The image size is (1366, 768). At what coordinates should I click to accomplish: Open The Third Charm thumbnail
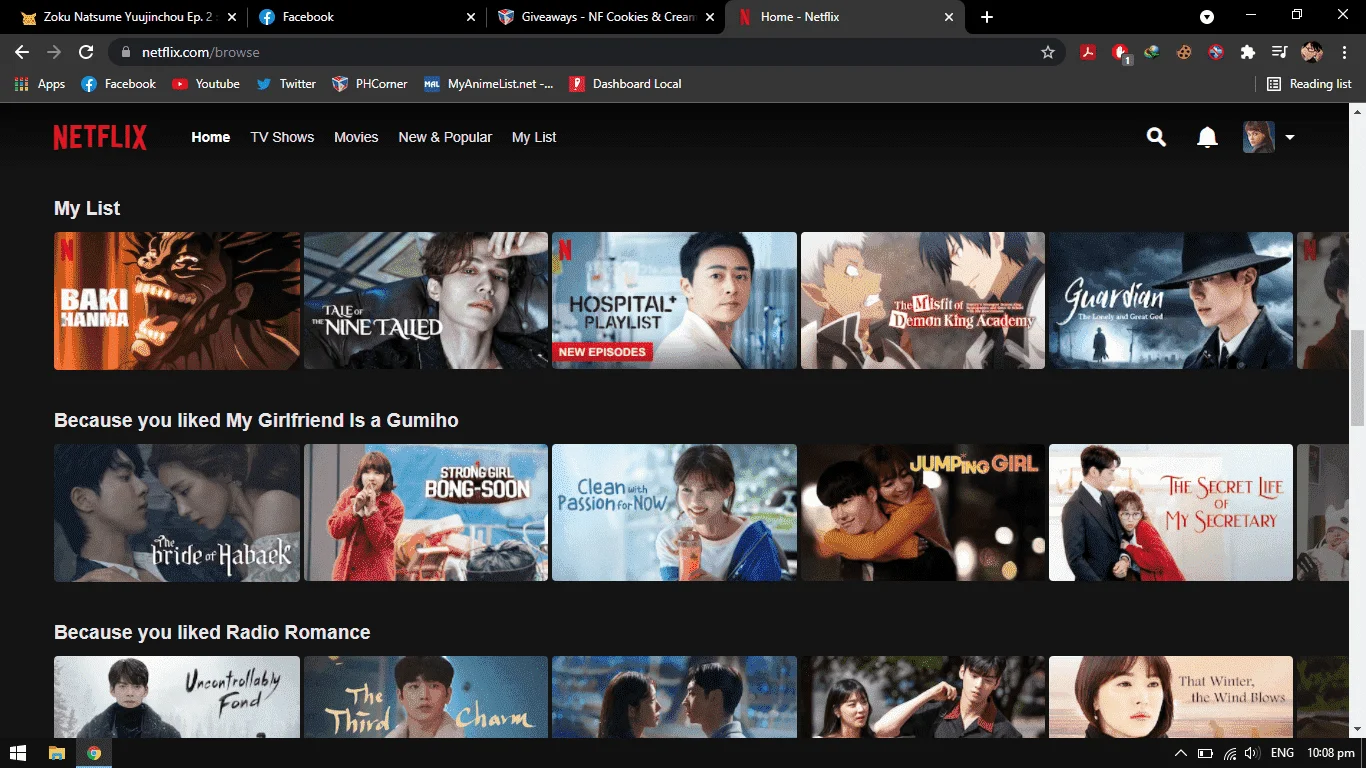click(426, 697)
